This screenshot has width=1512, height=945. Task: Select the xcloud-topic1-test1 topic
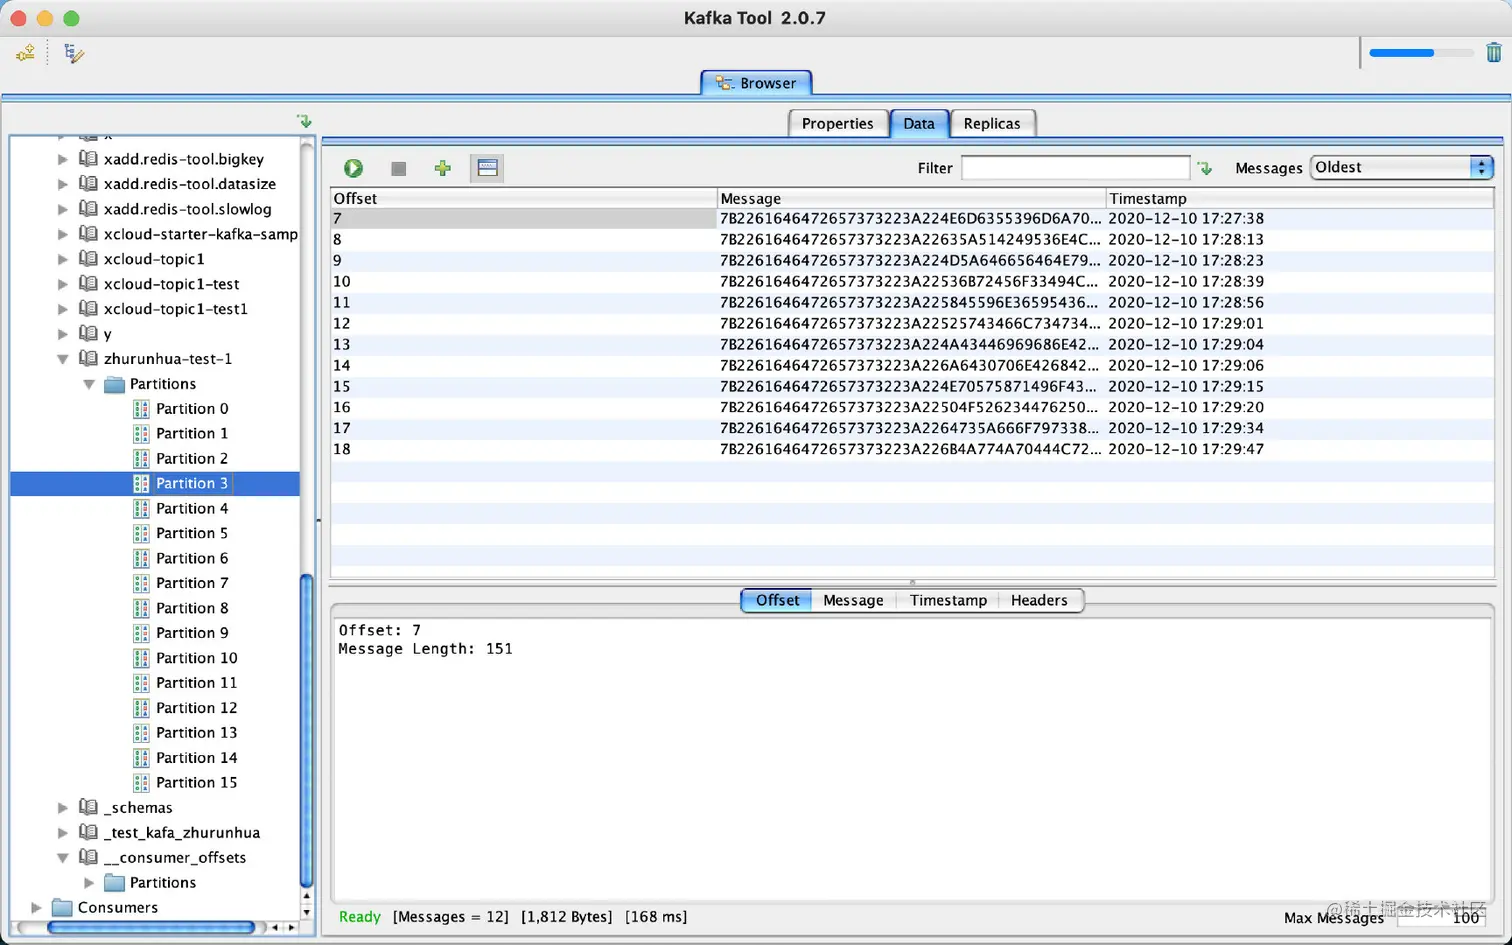[x=175, y=309]
